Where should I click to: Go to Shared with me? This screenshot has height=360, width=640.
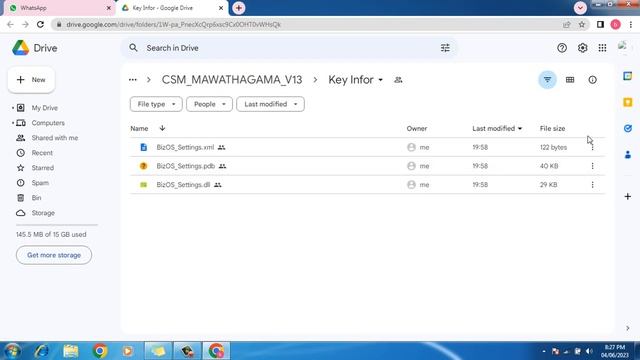pyautogui.click(x=55, y=138)
